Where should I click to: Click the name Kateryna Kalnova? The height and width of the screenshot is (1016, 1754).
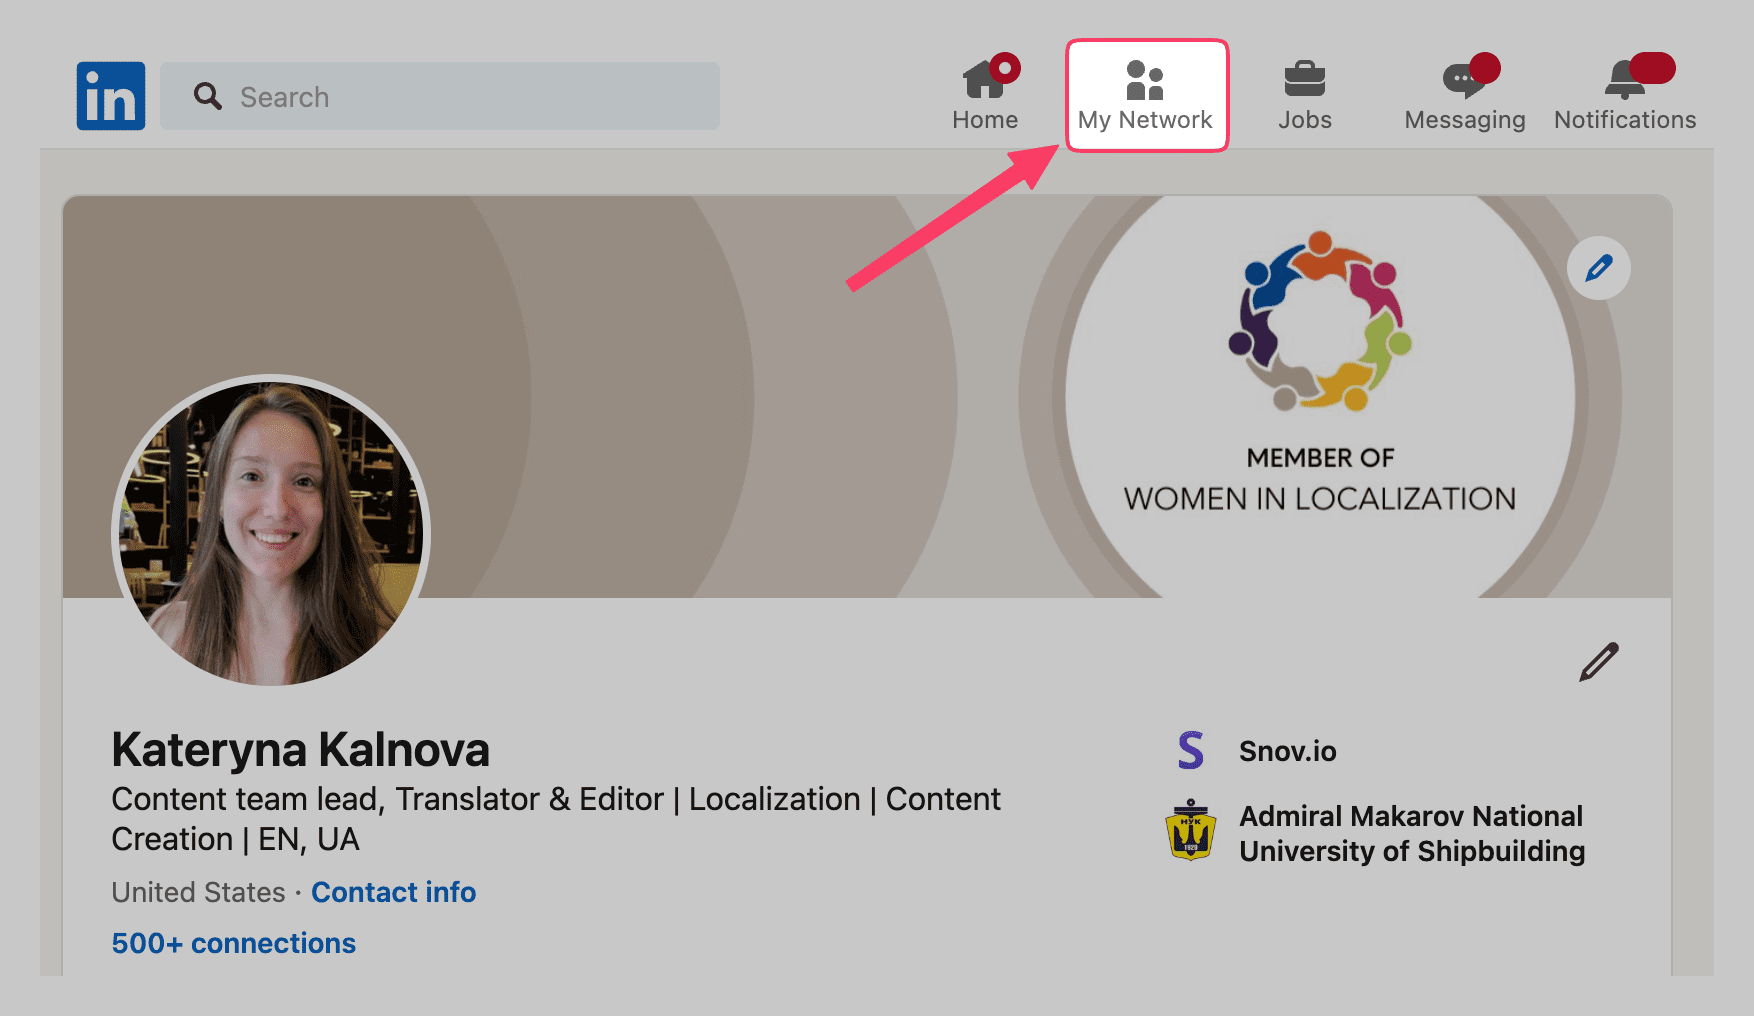click(300, 750)
